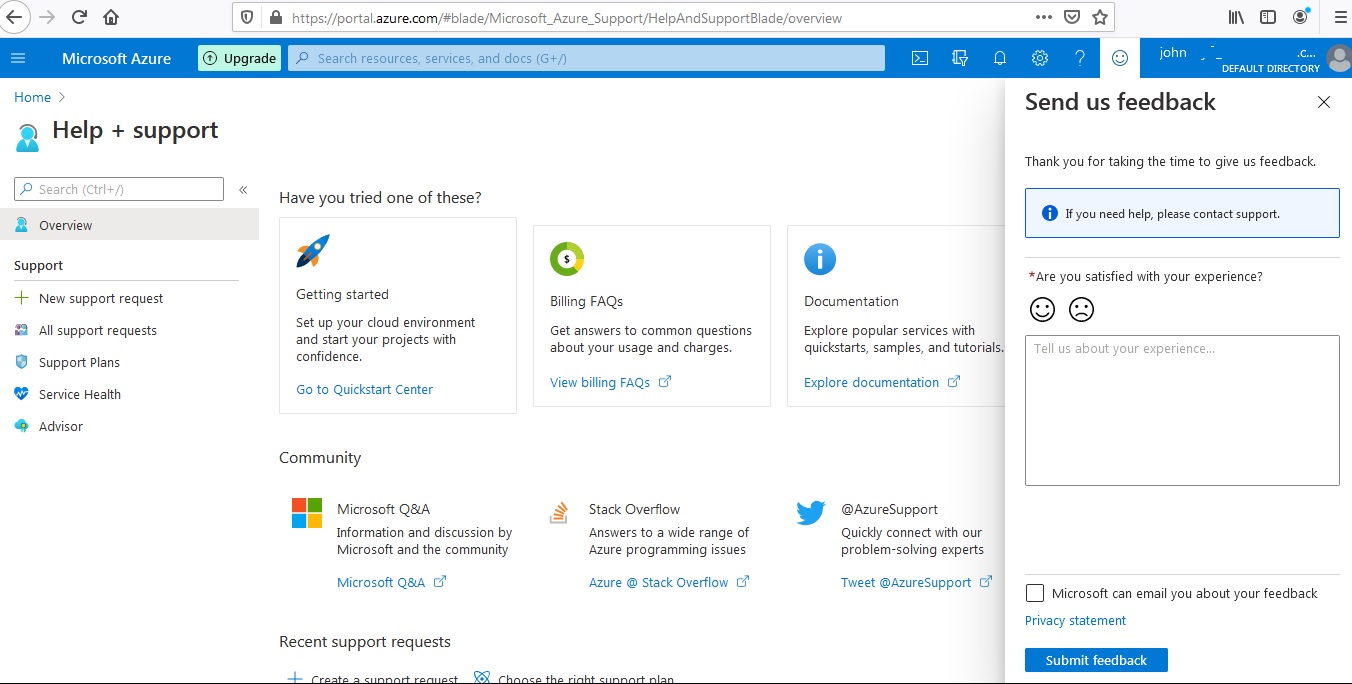Collapse the sidebar with the double chevron
The height and width of the screenshot is (684, 1352).
click(242, 189)
